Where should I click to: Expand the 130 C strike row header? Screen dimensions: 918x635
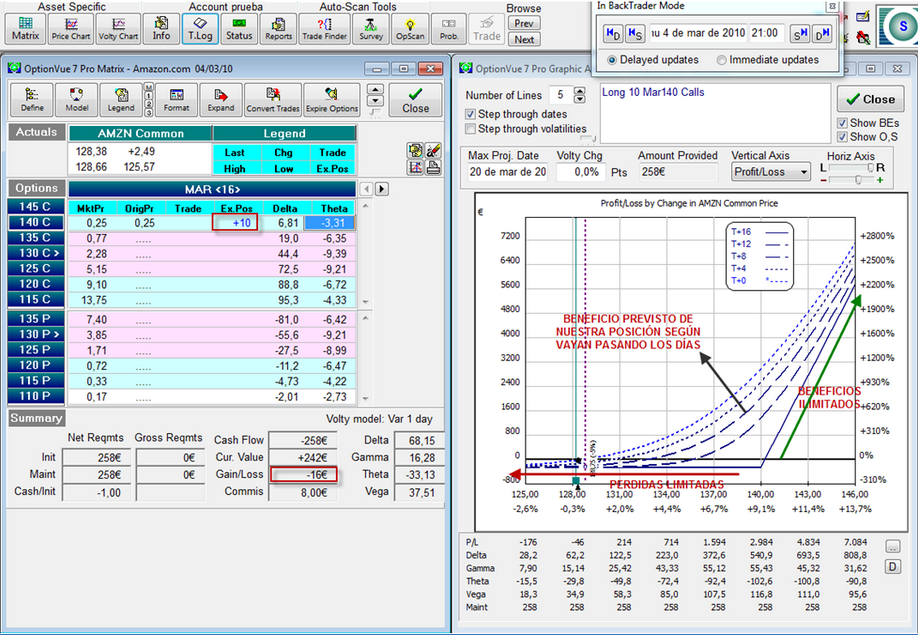[x=36, y=253]
